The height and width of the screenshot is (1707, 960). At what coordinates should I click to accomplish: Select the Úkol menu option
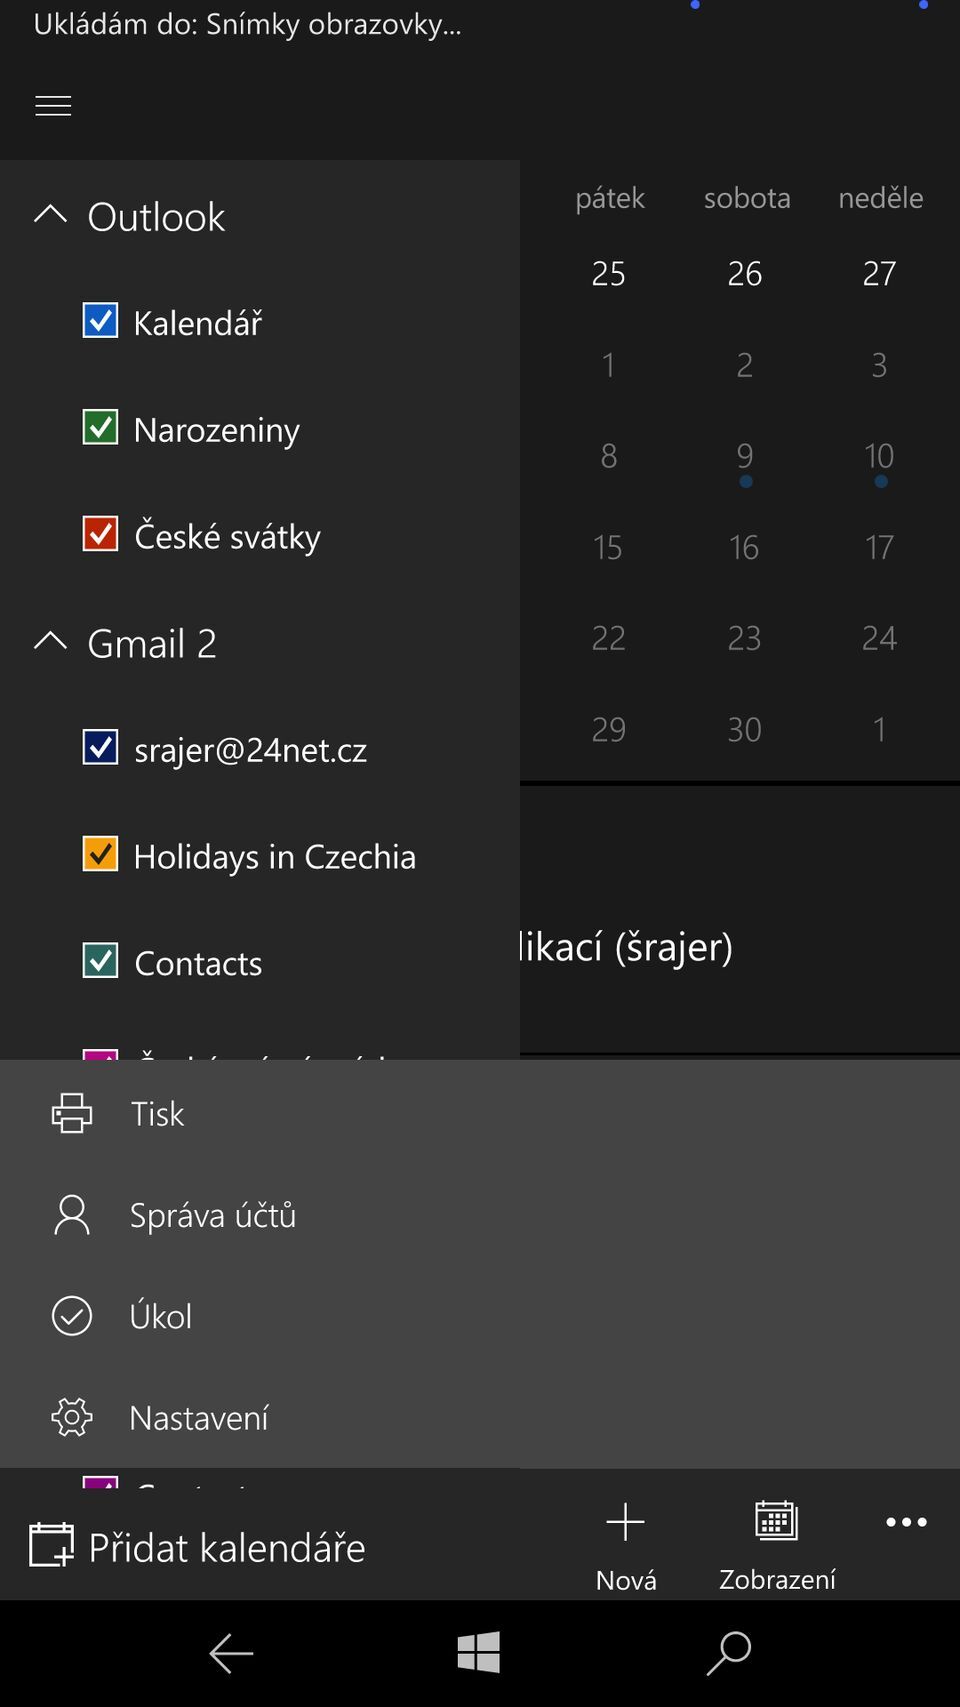click(161, 1316)
